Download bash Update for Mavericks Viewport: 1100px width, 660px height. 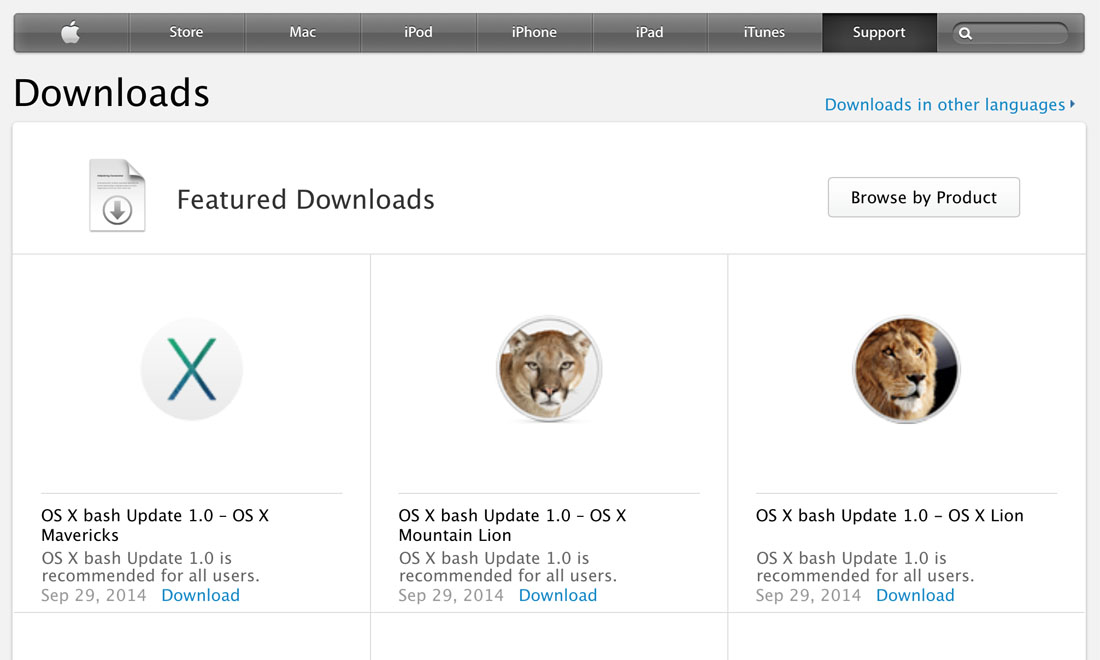[x=200, y=595]
